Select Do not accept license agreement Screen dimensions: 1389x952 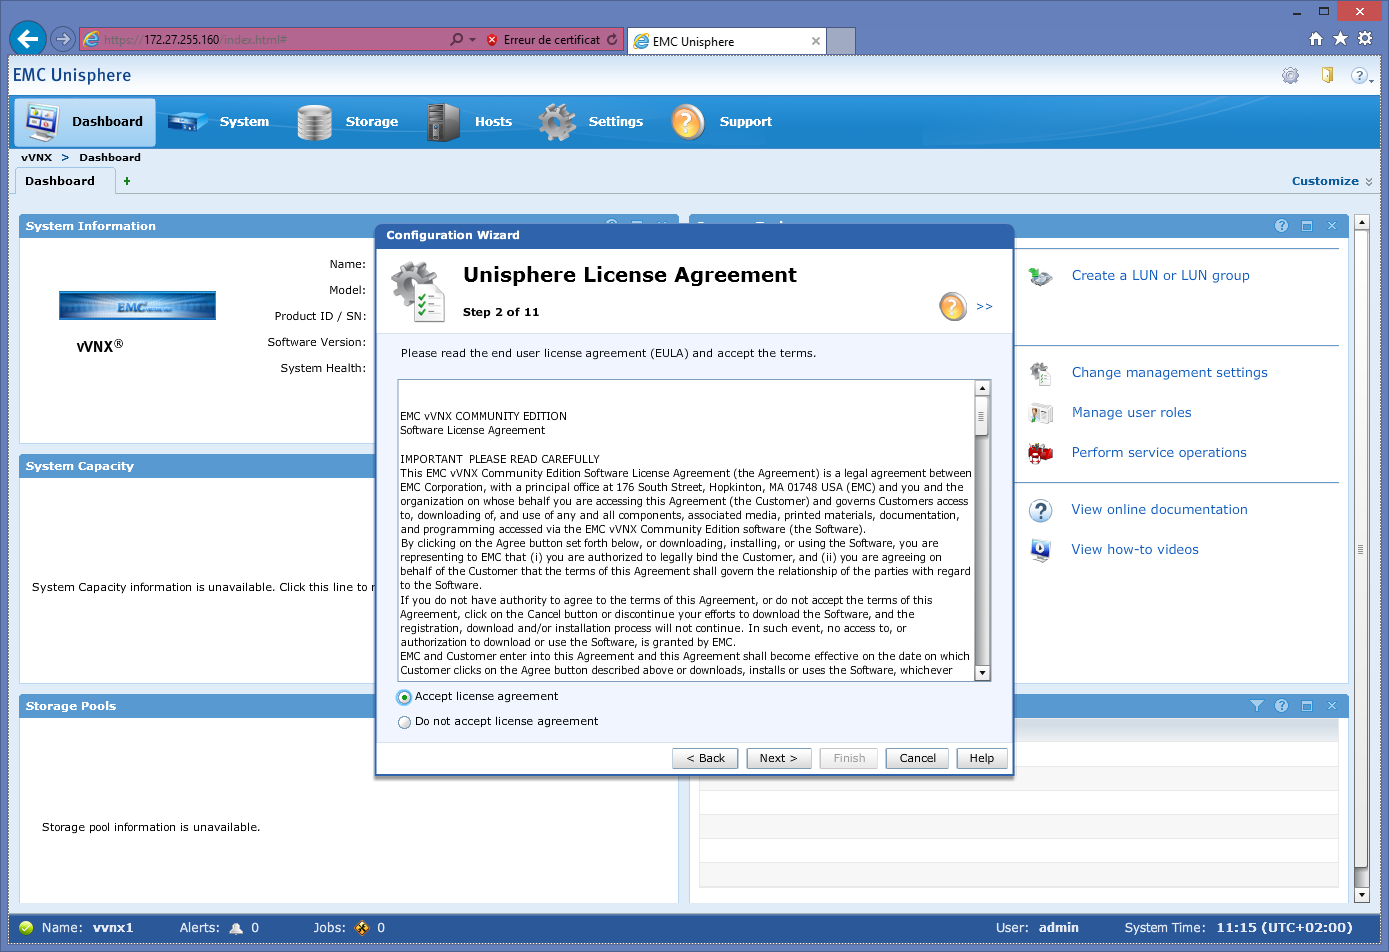[404, 722]
